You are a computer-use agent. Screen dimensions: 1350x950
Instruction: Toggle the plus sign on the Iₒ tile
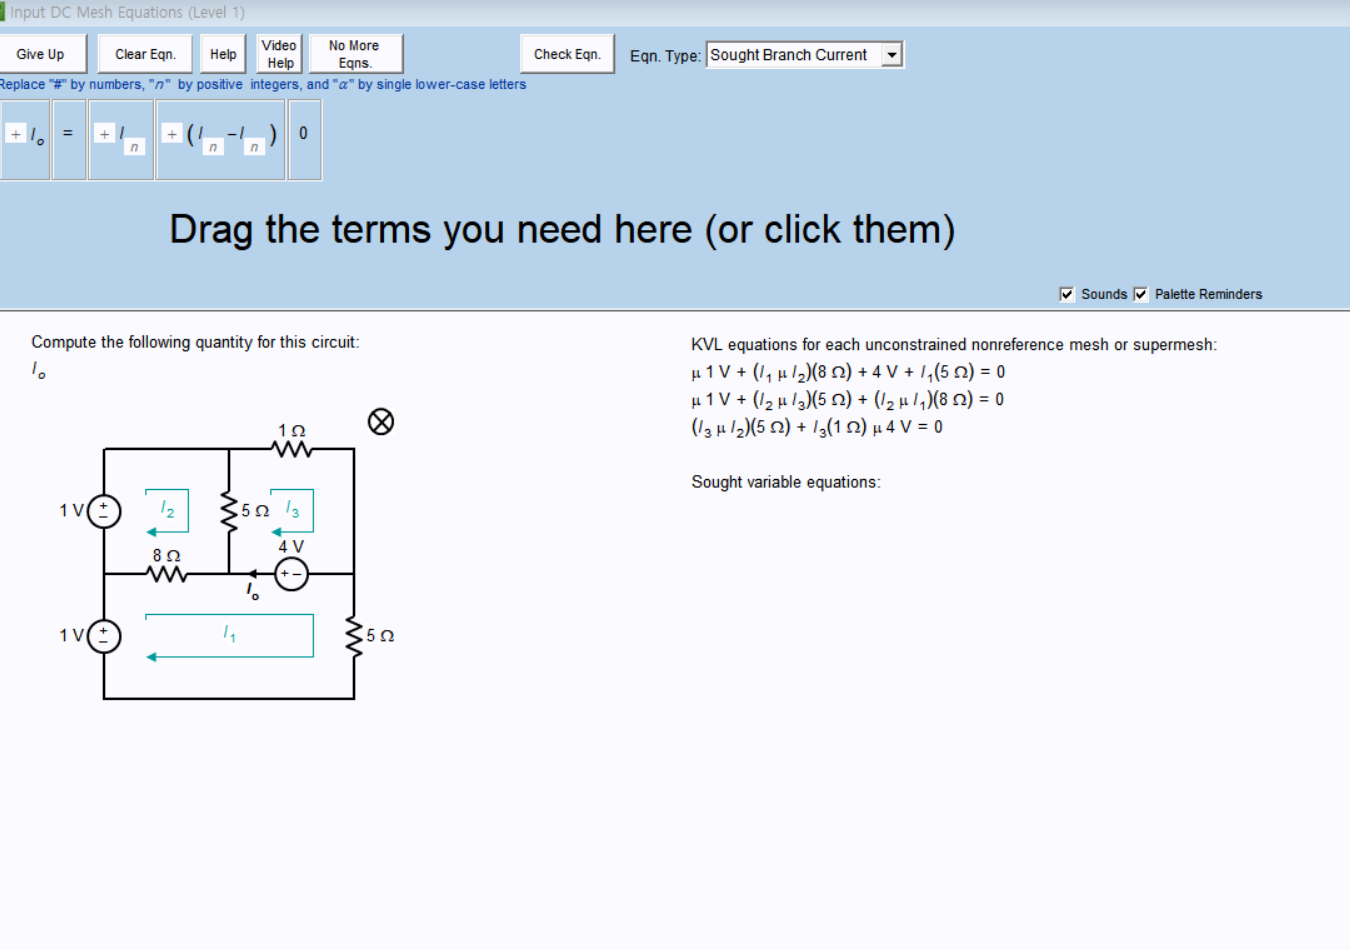point(15,132)
